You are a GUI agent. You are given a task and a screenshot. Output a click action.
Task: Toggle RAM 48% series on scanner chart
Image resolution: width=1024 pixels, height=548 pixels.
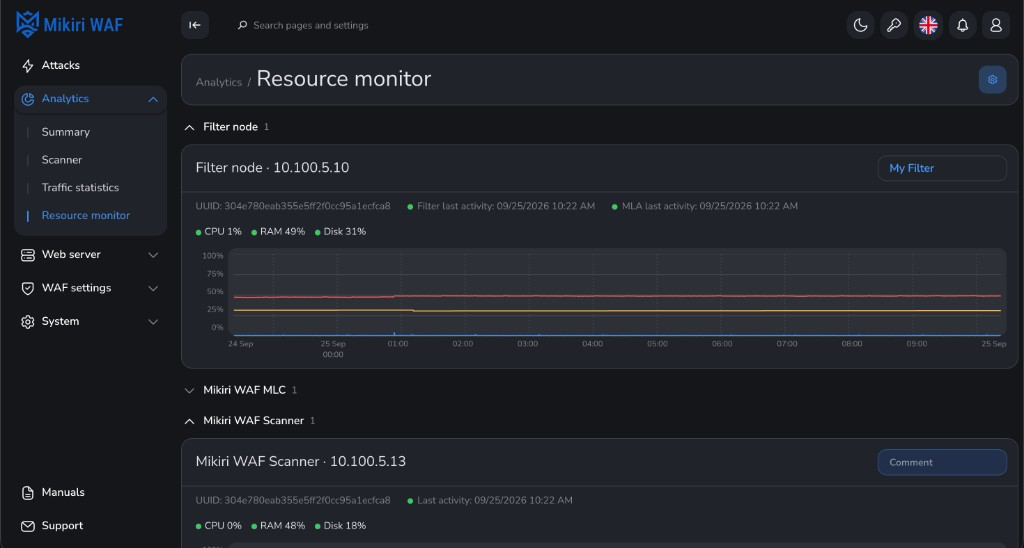[278, 525]
